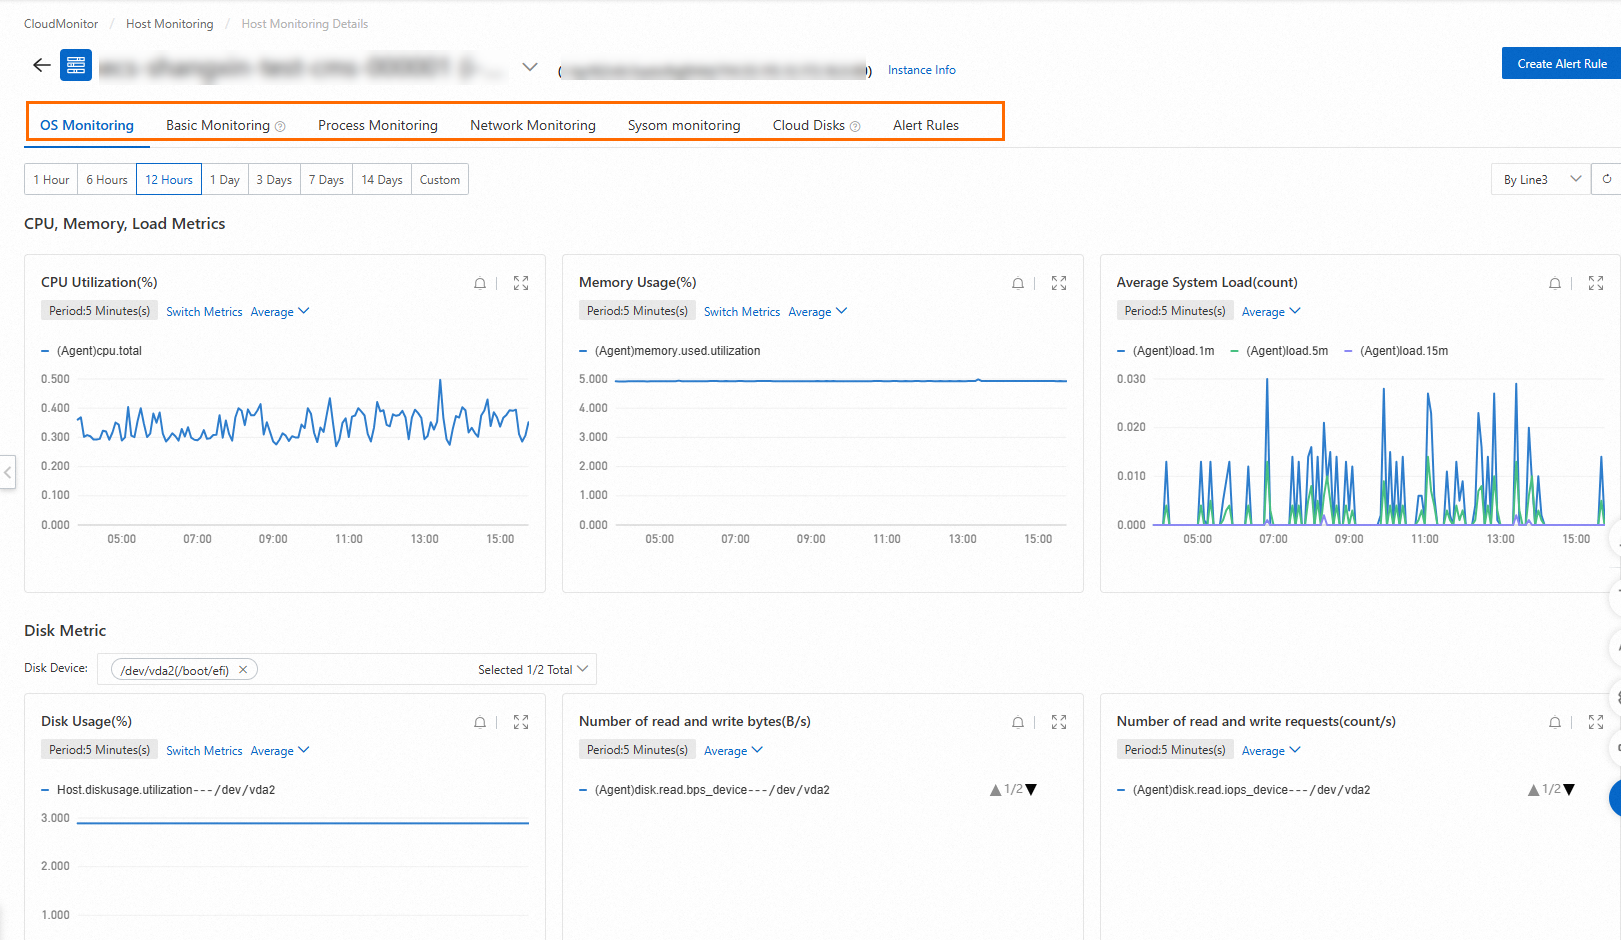Open the Cloud Disks tab

tap(808, 124)
